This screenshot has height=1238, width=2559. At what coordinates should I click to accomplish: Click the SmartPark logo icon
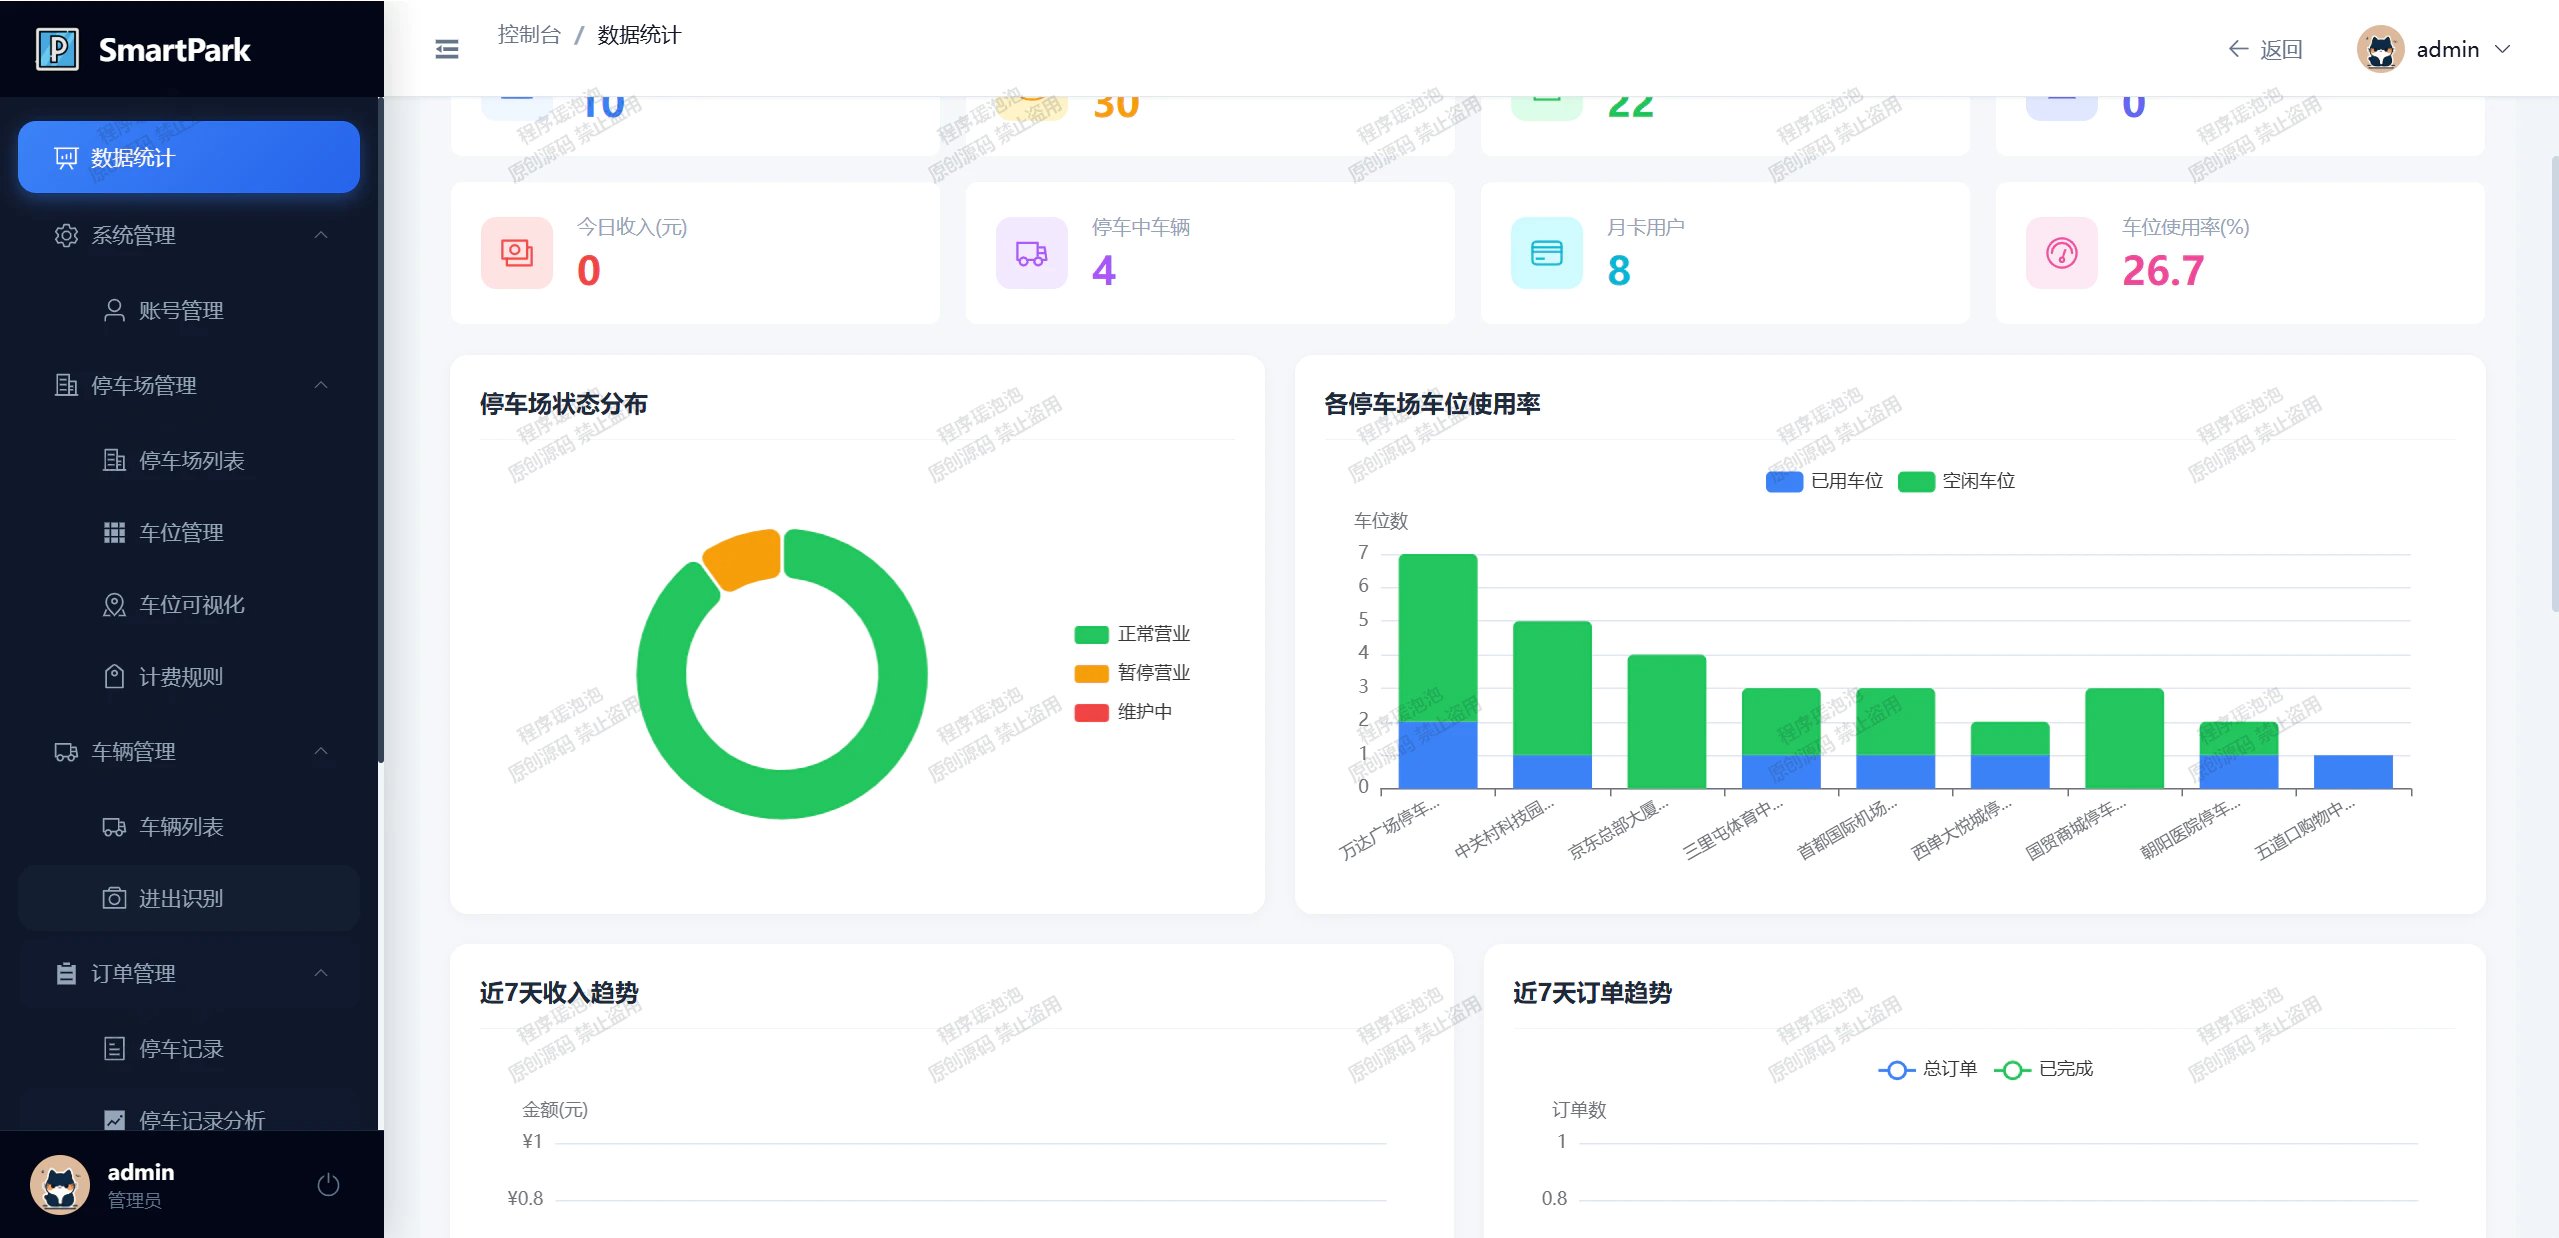tap(57, 49)
